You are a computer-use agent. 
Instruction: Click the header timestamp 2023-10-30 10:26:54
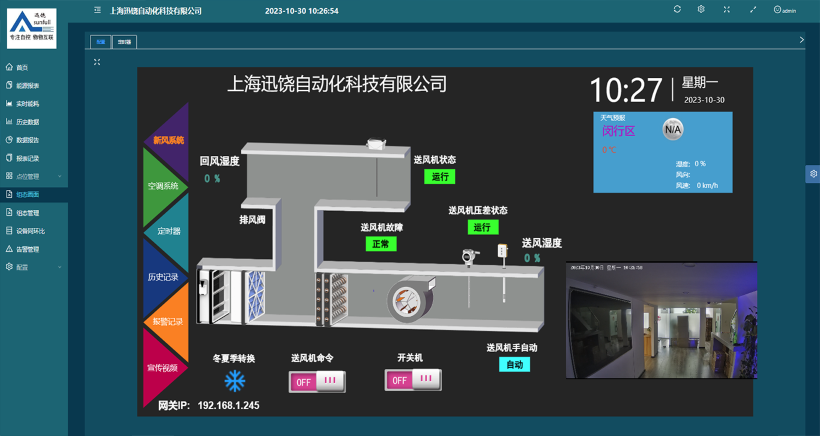(x=302, y=10)
